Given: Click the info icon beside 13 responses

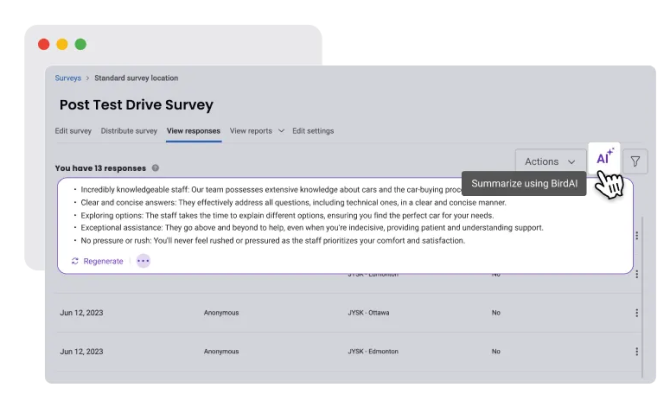Looking at the screenshot, I should 156,168.
